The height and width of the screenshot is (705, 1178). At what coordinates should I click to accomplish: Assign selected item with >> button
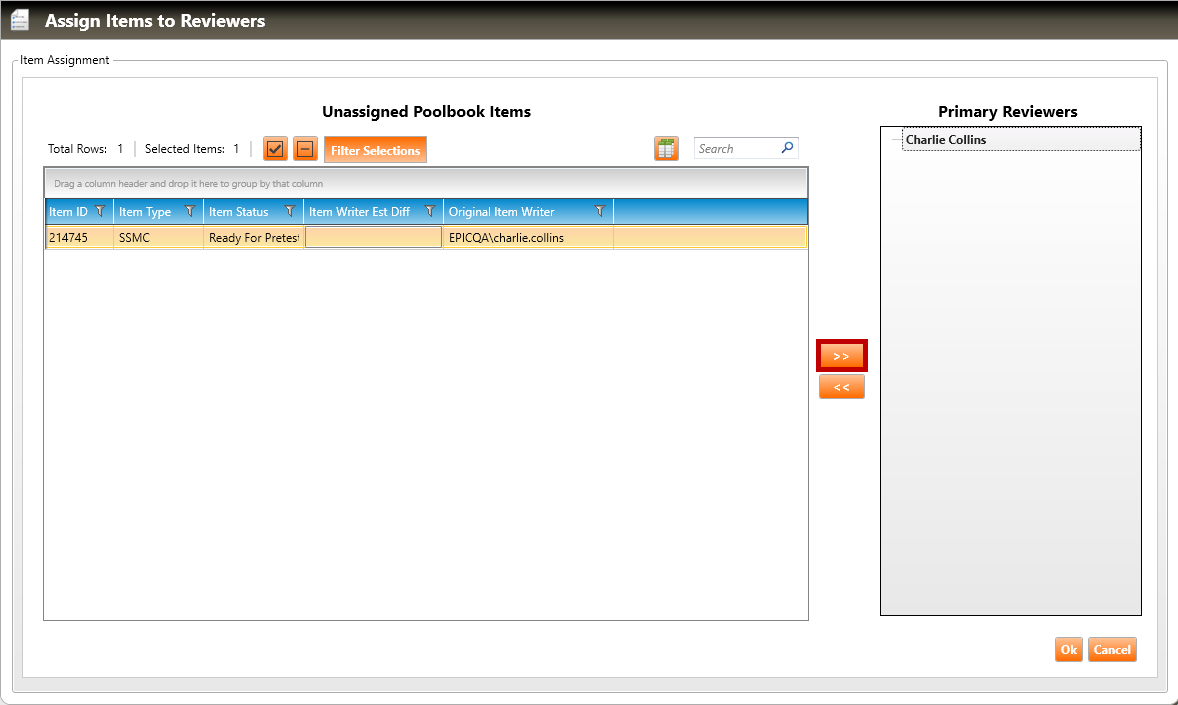tap(841, 356)
